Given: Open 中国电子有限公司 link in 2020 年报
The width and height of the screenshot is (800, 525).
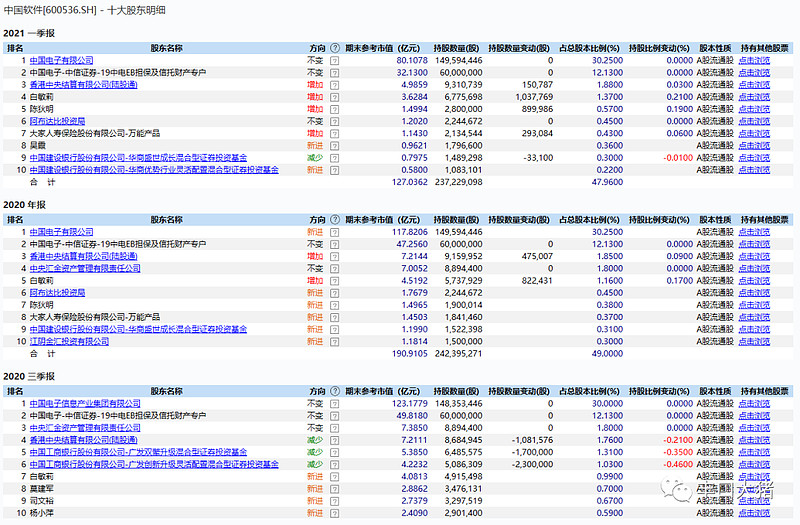Looking at the screenshot, I should 61,232.
